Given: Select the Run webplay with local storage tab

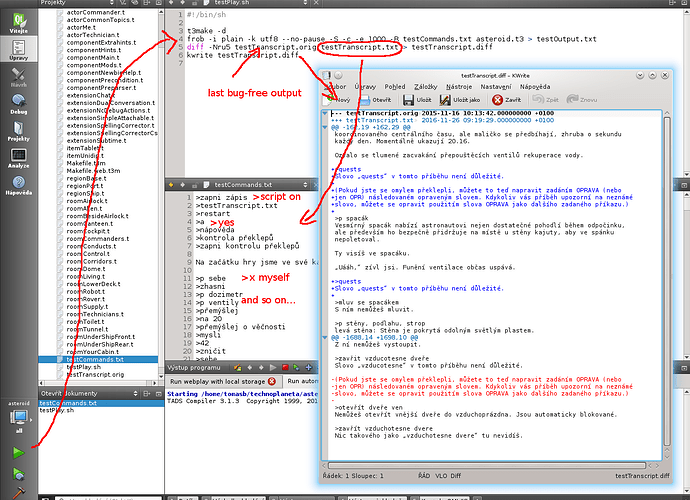Looking at the screenshot, I should click(223, 381).
